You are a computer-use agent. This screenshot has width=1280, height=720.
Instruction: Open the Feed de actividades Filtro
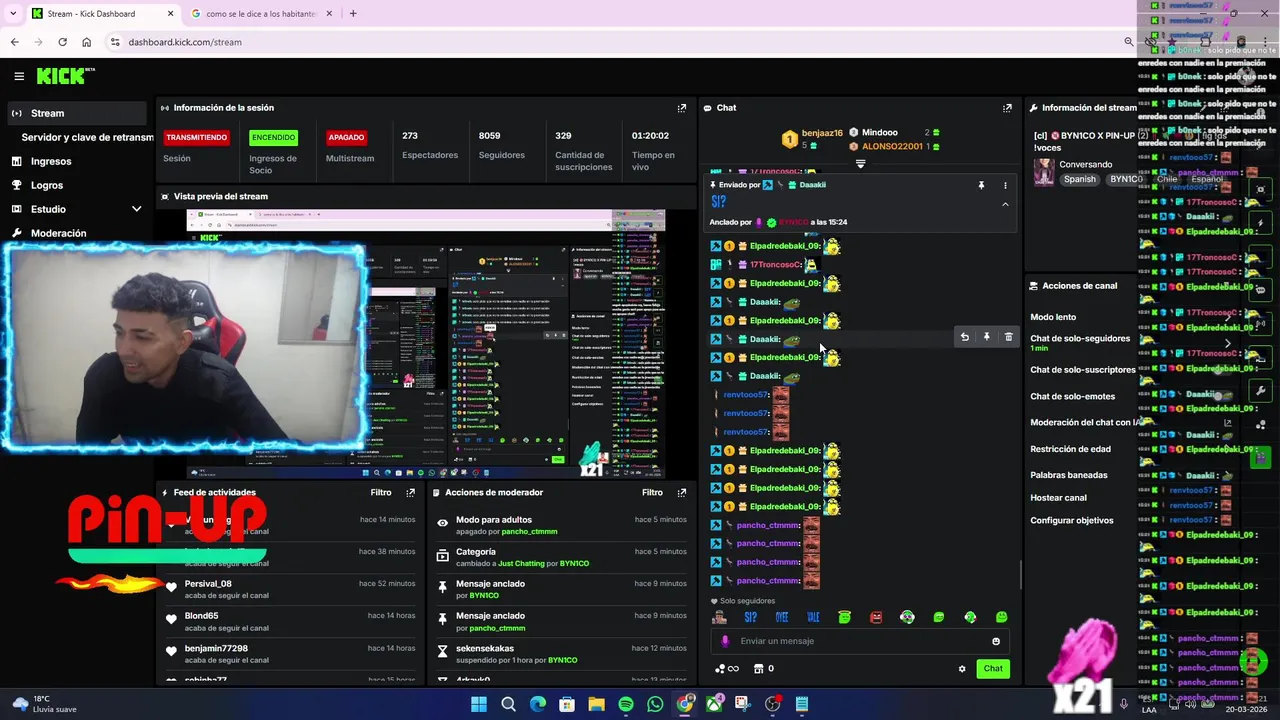click(380, 493)
